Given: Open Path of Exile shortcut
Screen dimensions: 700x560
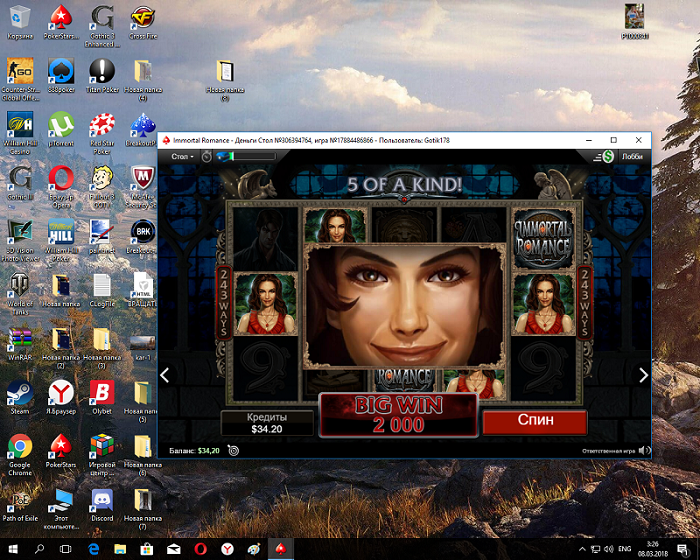Looking at the screenshot, I should coord(20,505).
